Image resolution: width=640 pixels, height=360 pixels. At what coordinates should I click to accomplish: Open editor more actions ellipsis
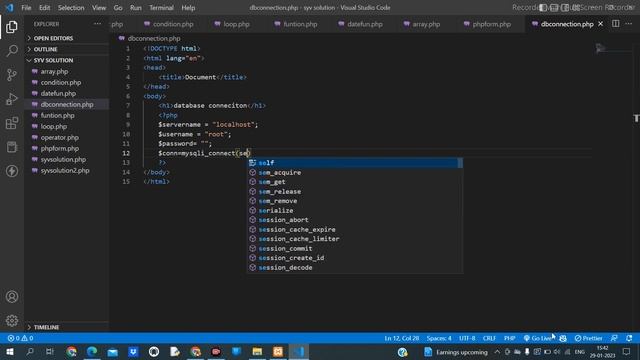click(x=629, y=24)
